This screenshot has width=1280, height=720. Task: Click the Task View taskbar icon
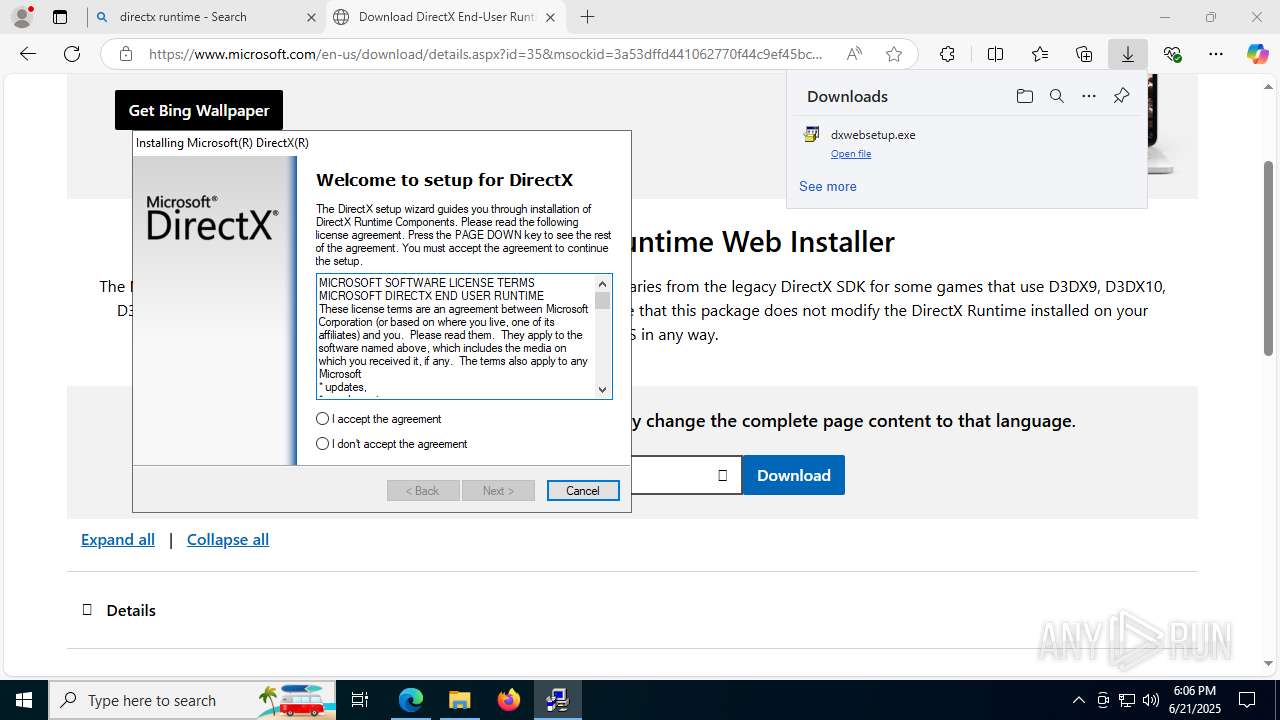(x=360, y=700)
